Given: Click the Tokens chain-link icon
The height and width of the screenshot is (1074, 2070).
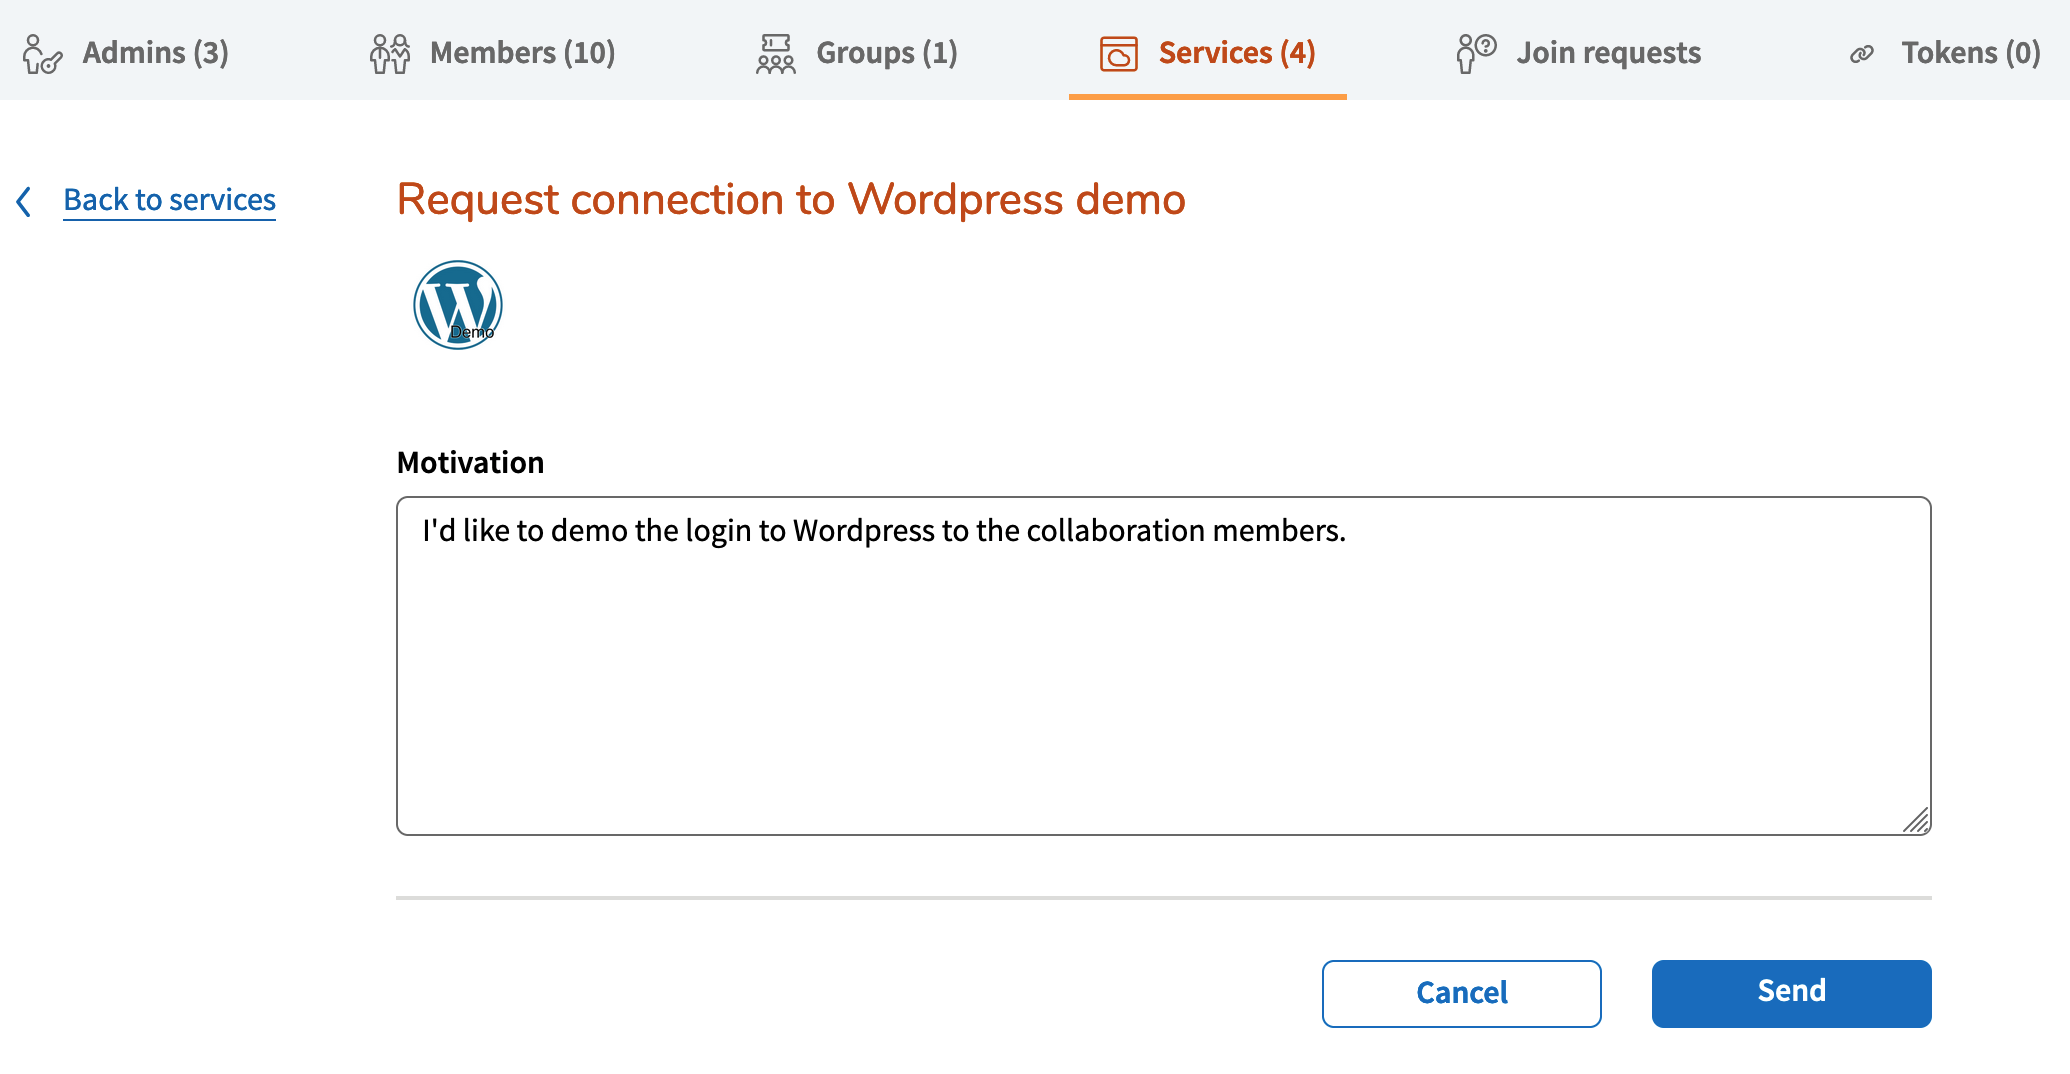Looking at the screenshot, I should tap(1862, 54).
